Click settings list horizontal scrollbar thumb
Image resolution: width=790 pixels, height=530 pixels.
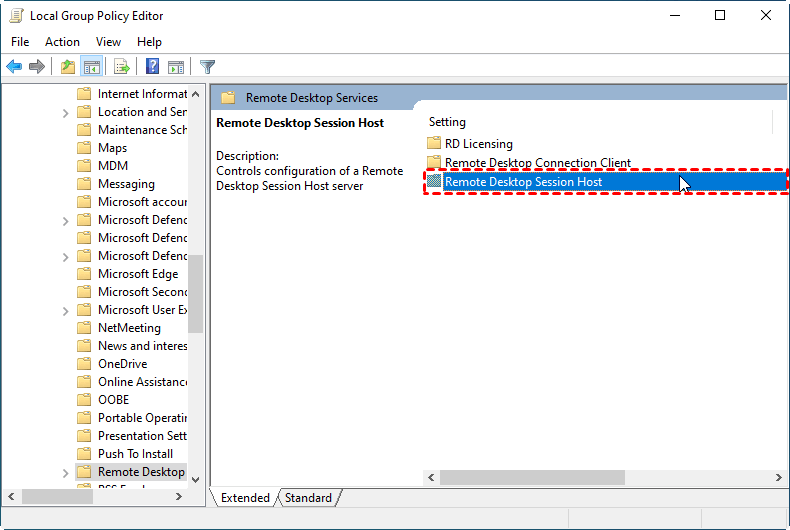click(533, 477)
